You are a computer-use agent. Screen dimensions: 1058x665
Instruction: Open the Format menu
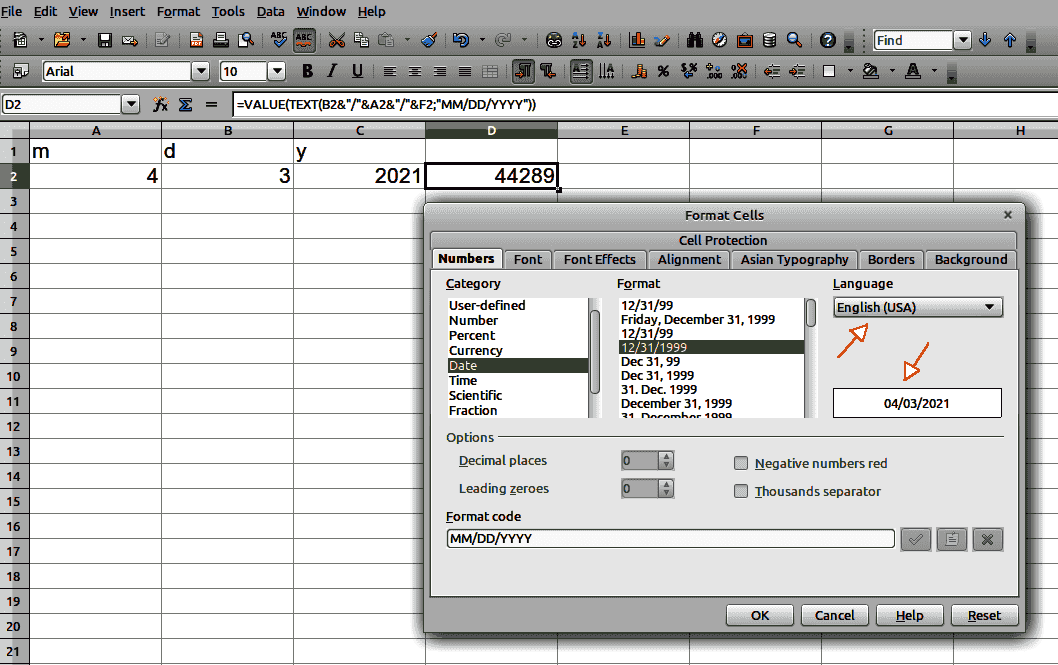[178, 11]
